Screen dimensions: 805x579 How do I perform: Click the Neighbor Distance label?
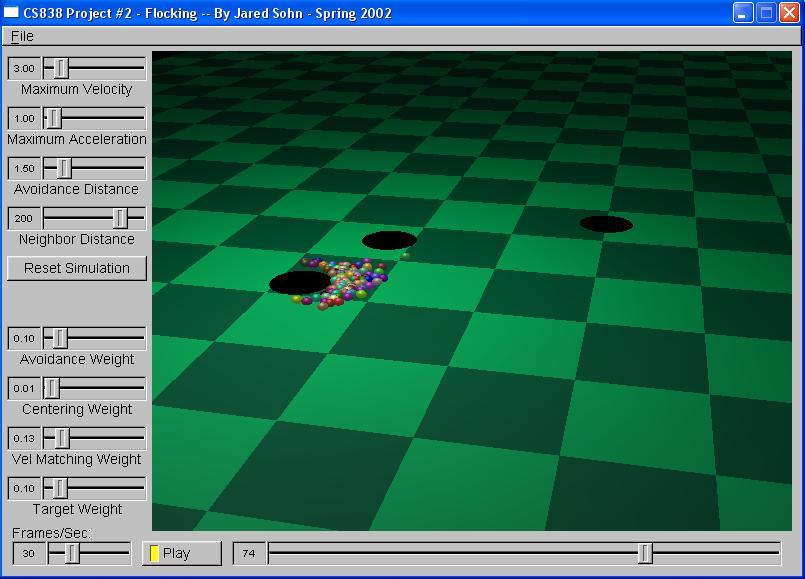pos(76,239)
